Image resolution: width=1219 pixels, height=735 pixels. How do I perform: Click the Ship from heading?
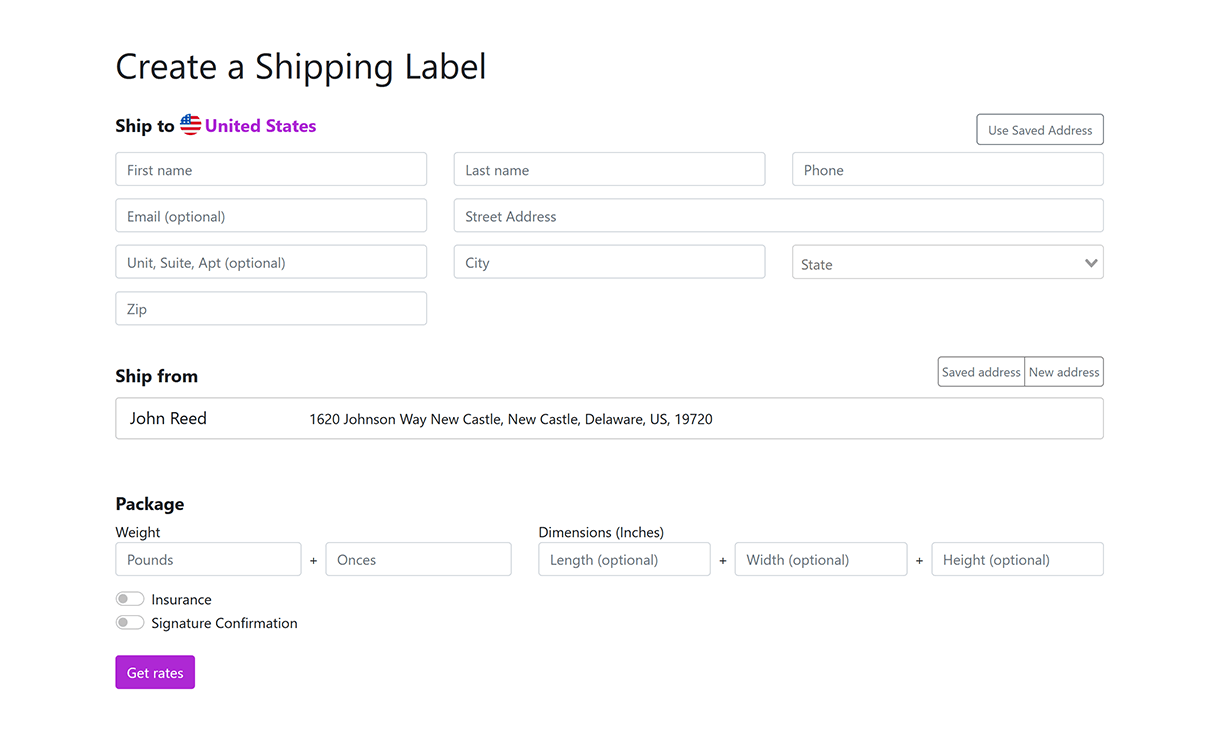157,376
